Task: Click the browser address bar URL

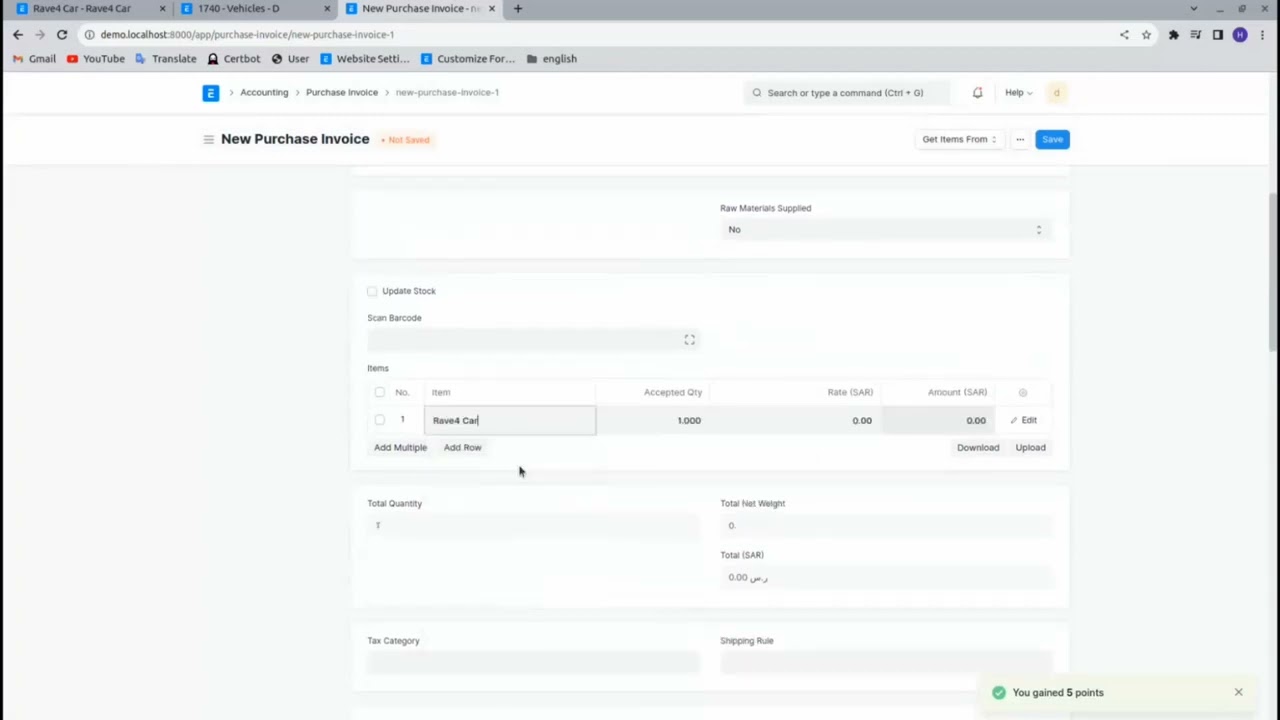Action: [x=247, y=34]
